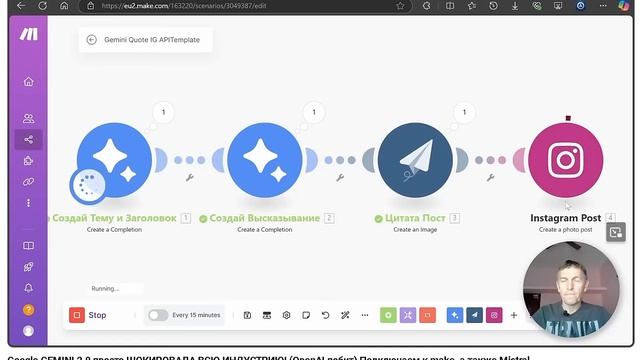
Task: Click the Цитата Пост label
Action: pos(415,218)
